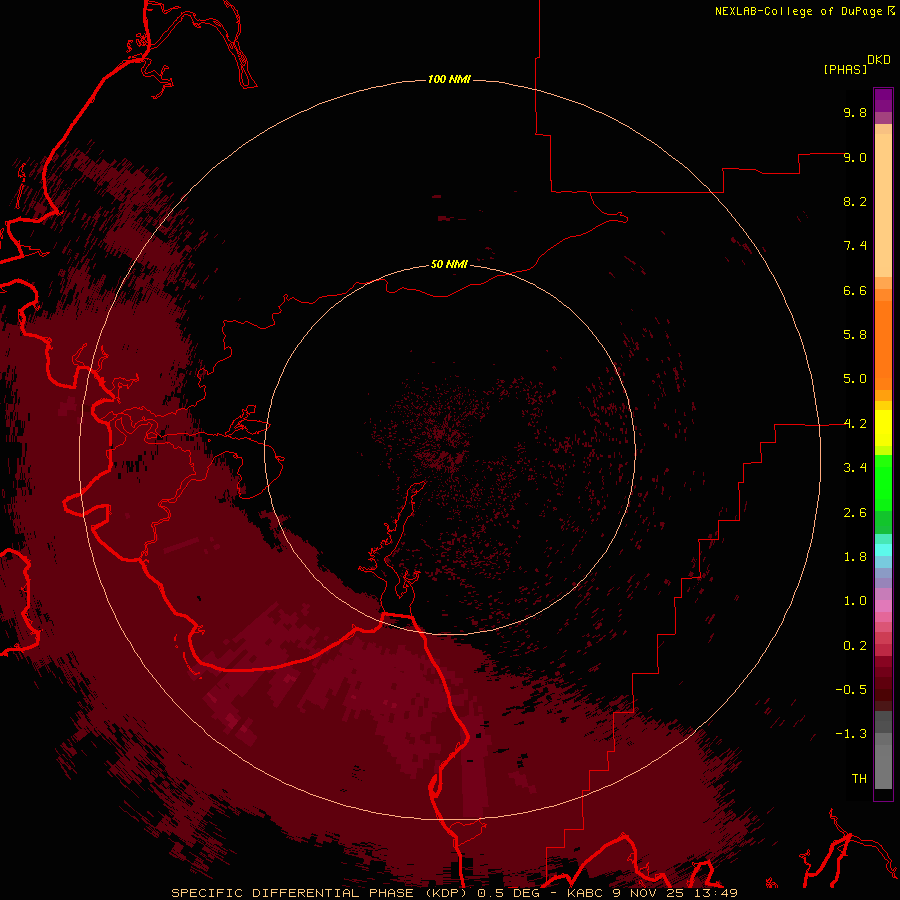
Task: Click the 50 NMI range ring label
Action: (x=449, y=264)
